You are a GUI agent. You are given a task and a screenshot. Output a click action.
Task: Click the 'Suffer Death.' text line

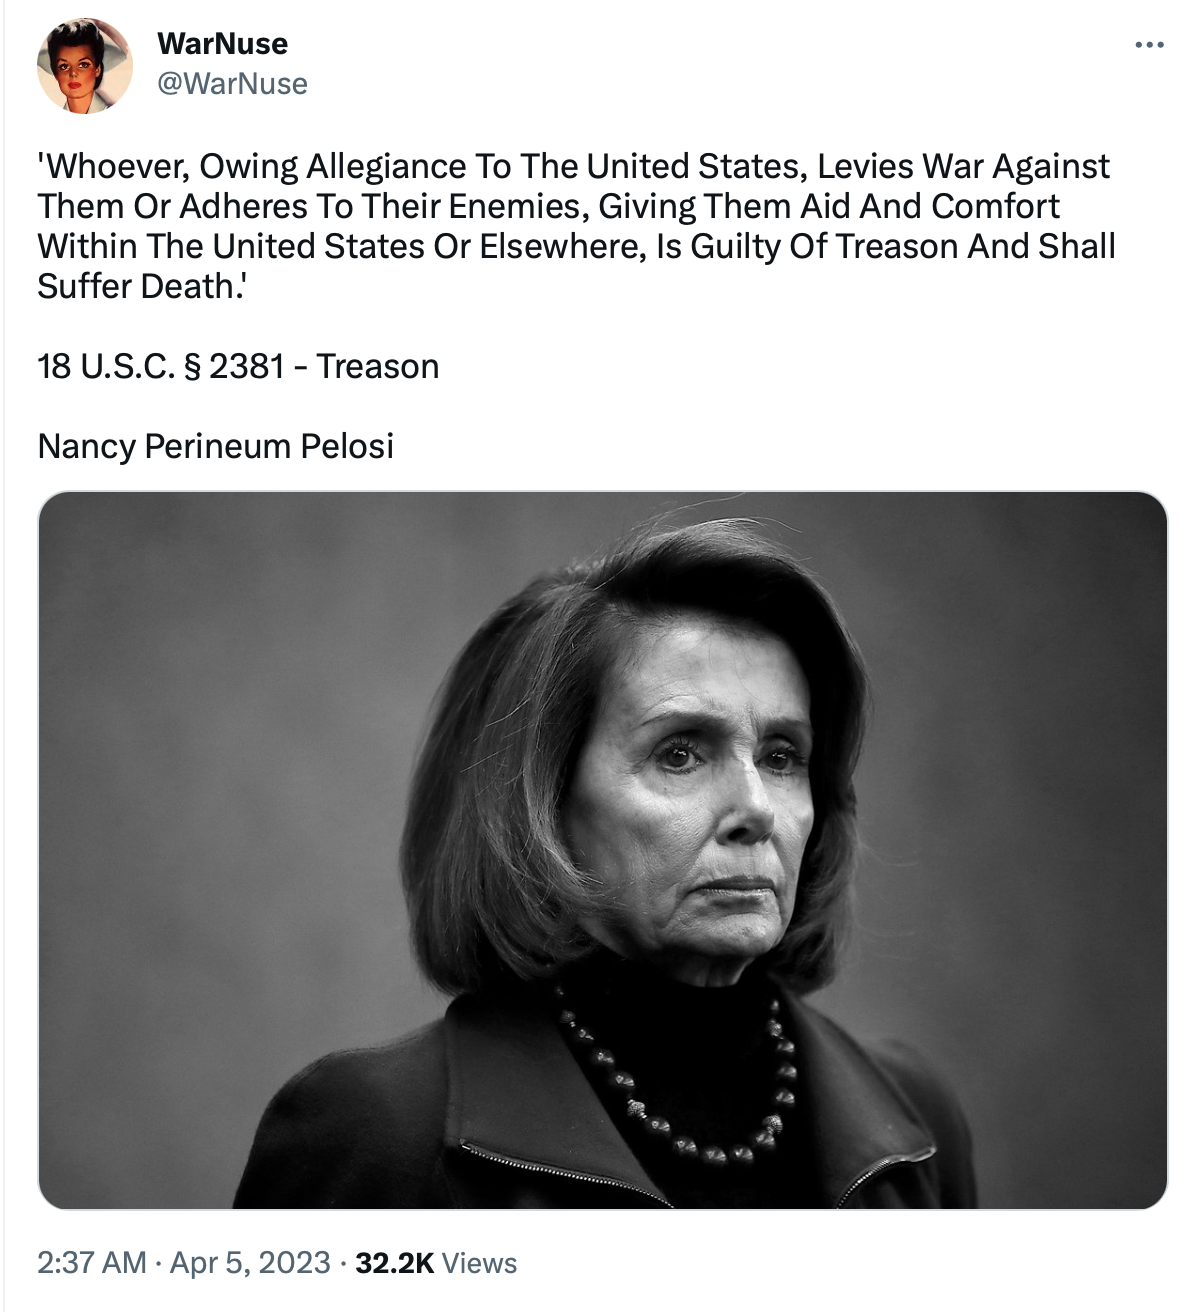click(x=142, y=286)
